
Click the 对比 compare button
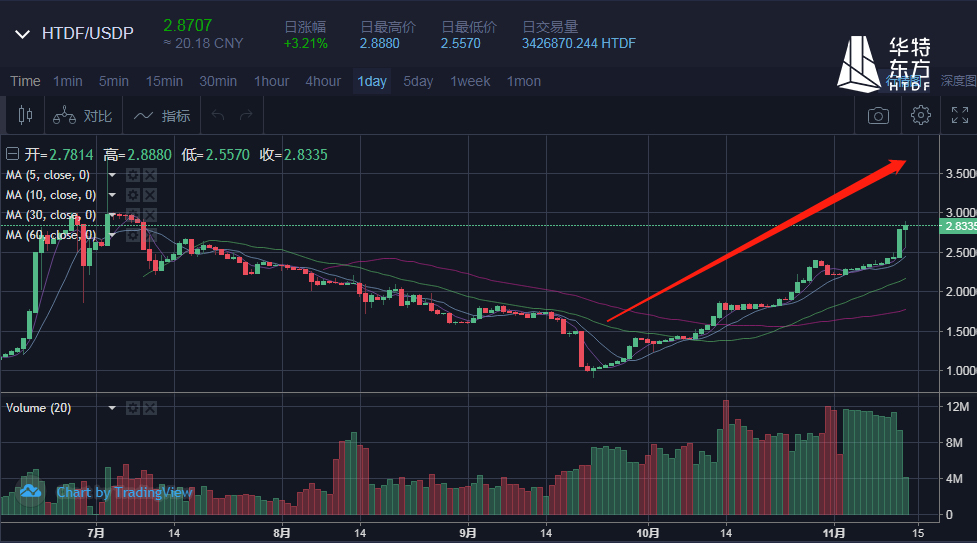click(x=83, y=116)
